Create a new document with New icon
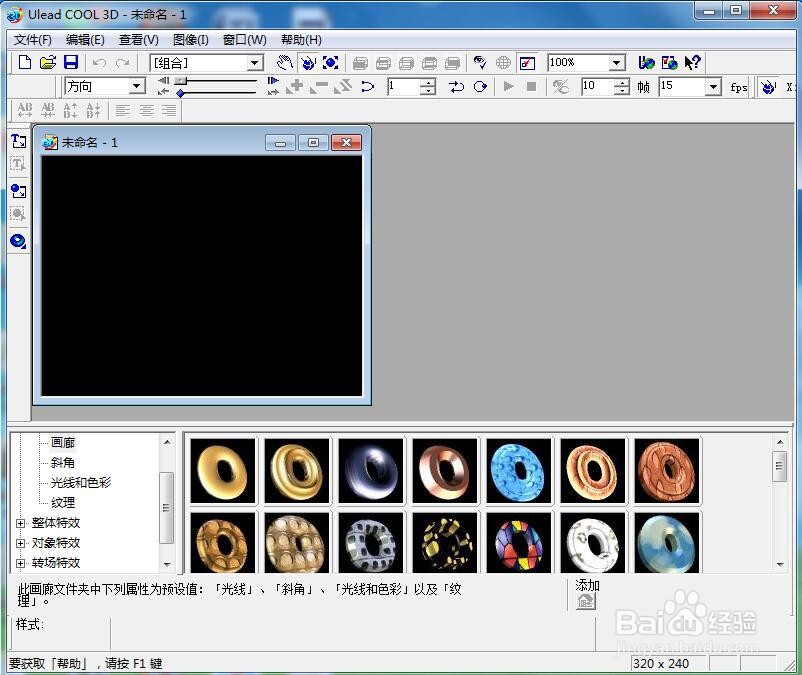Viewport: 802px width, 675px height. [x=25, y=62]
